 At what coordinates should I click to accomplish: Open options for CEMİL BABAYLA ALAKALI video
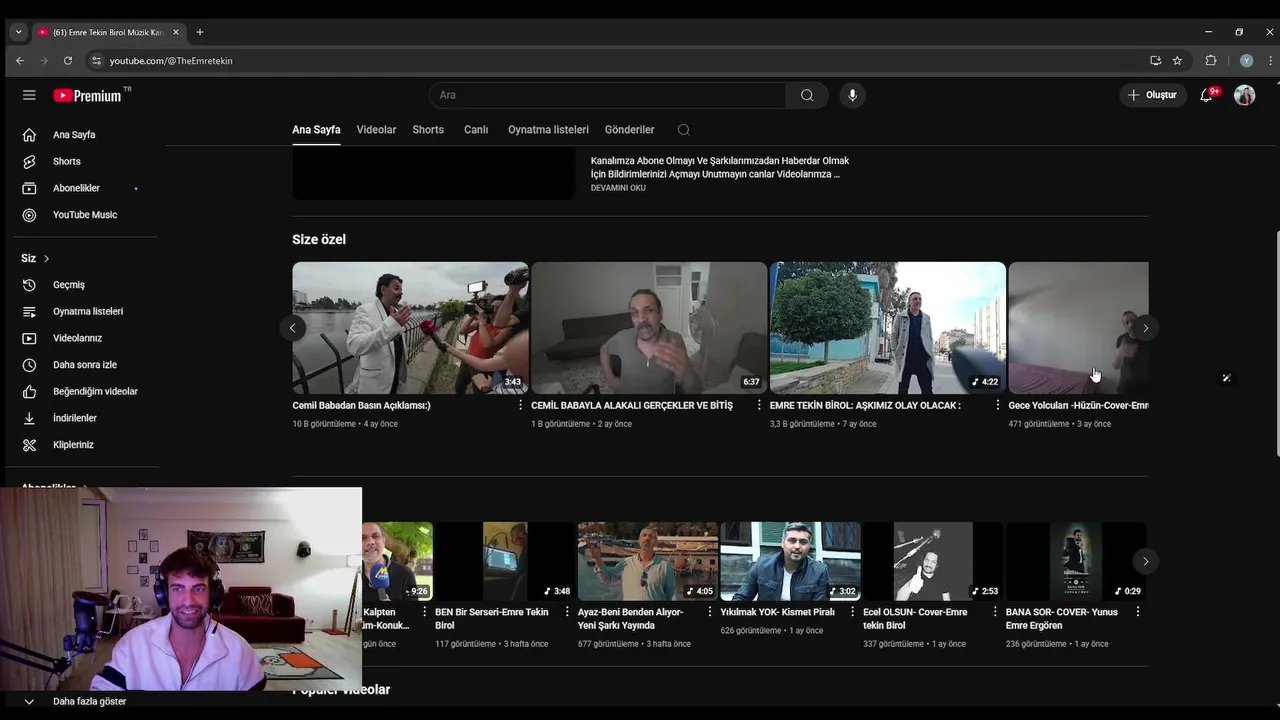[759, 406]
